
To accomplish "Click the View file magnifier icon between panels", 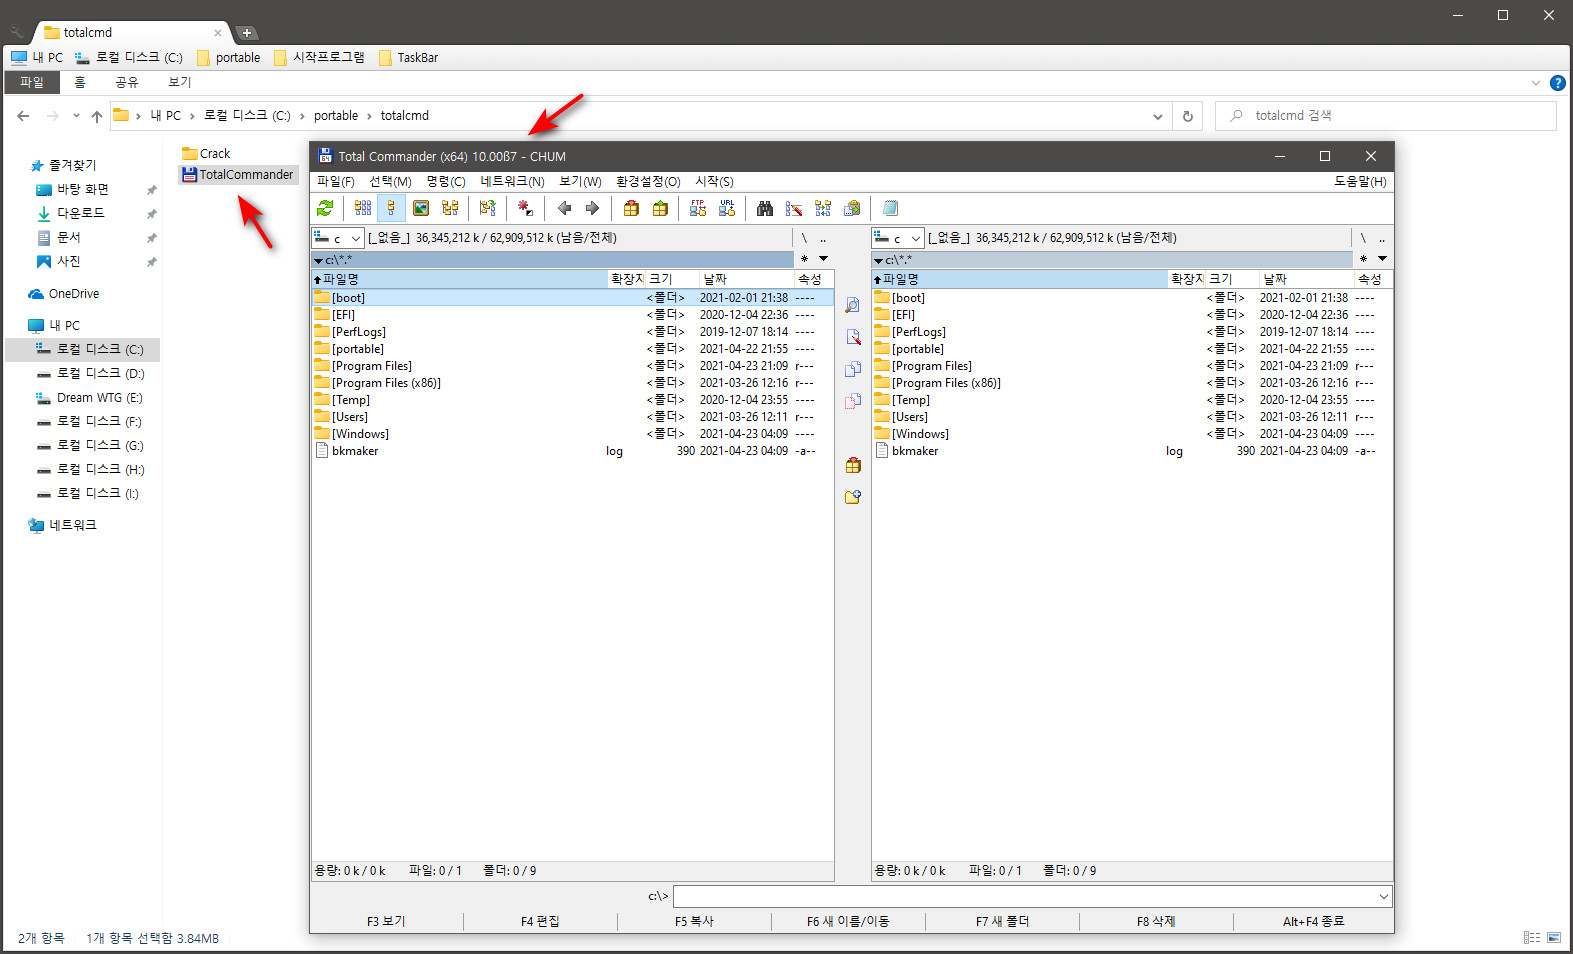I will 853,305.
